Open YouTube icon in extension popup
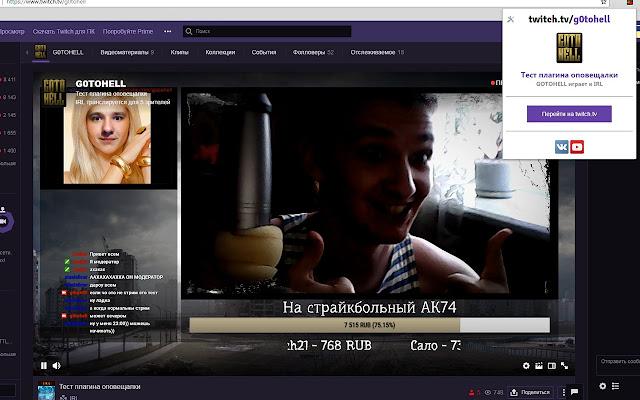Image resolution: width=640 pixels, height=400 pixels. (x=577, y=147)
